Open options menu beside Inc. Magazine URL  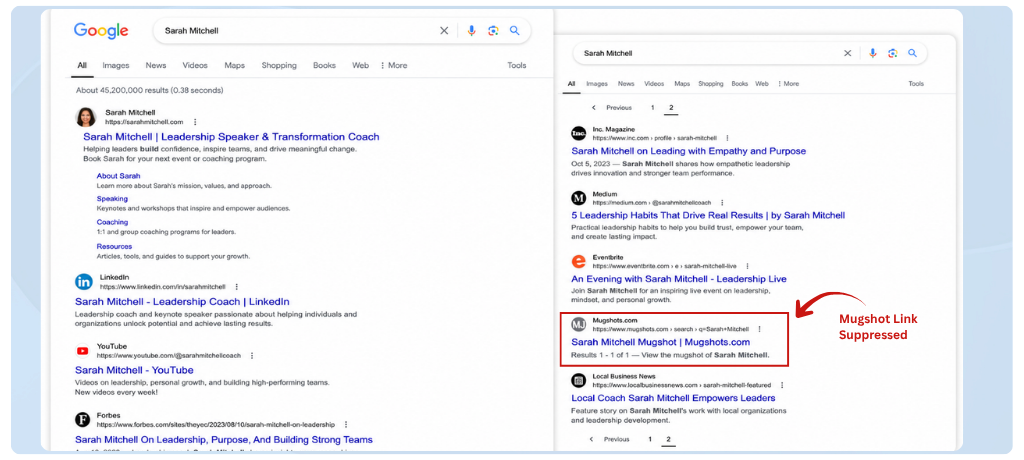click(x=728, y=139)
